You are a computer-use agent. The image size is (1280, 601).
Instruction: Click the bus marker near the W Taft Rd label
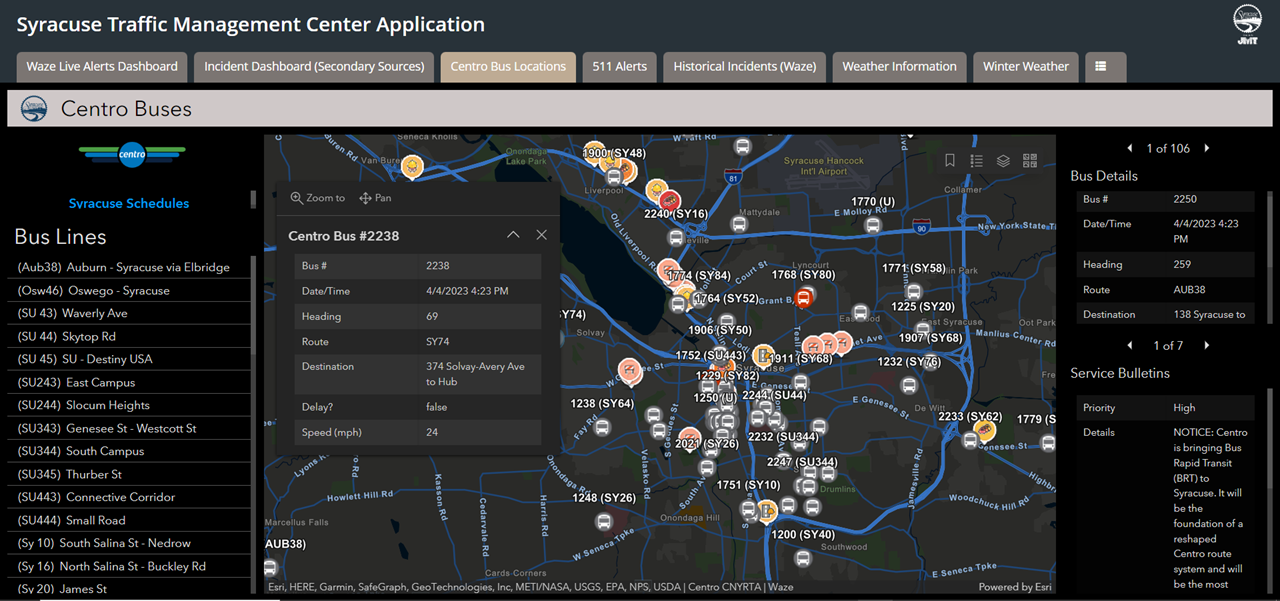[742, 147]
